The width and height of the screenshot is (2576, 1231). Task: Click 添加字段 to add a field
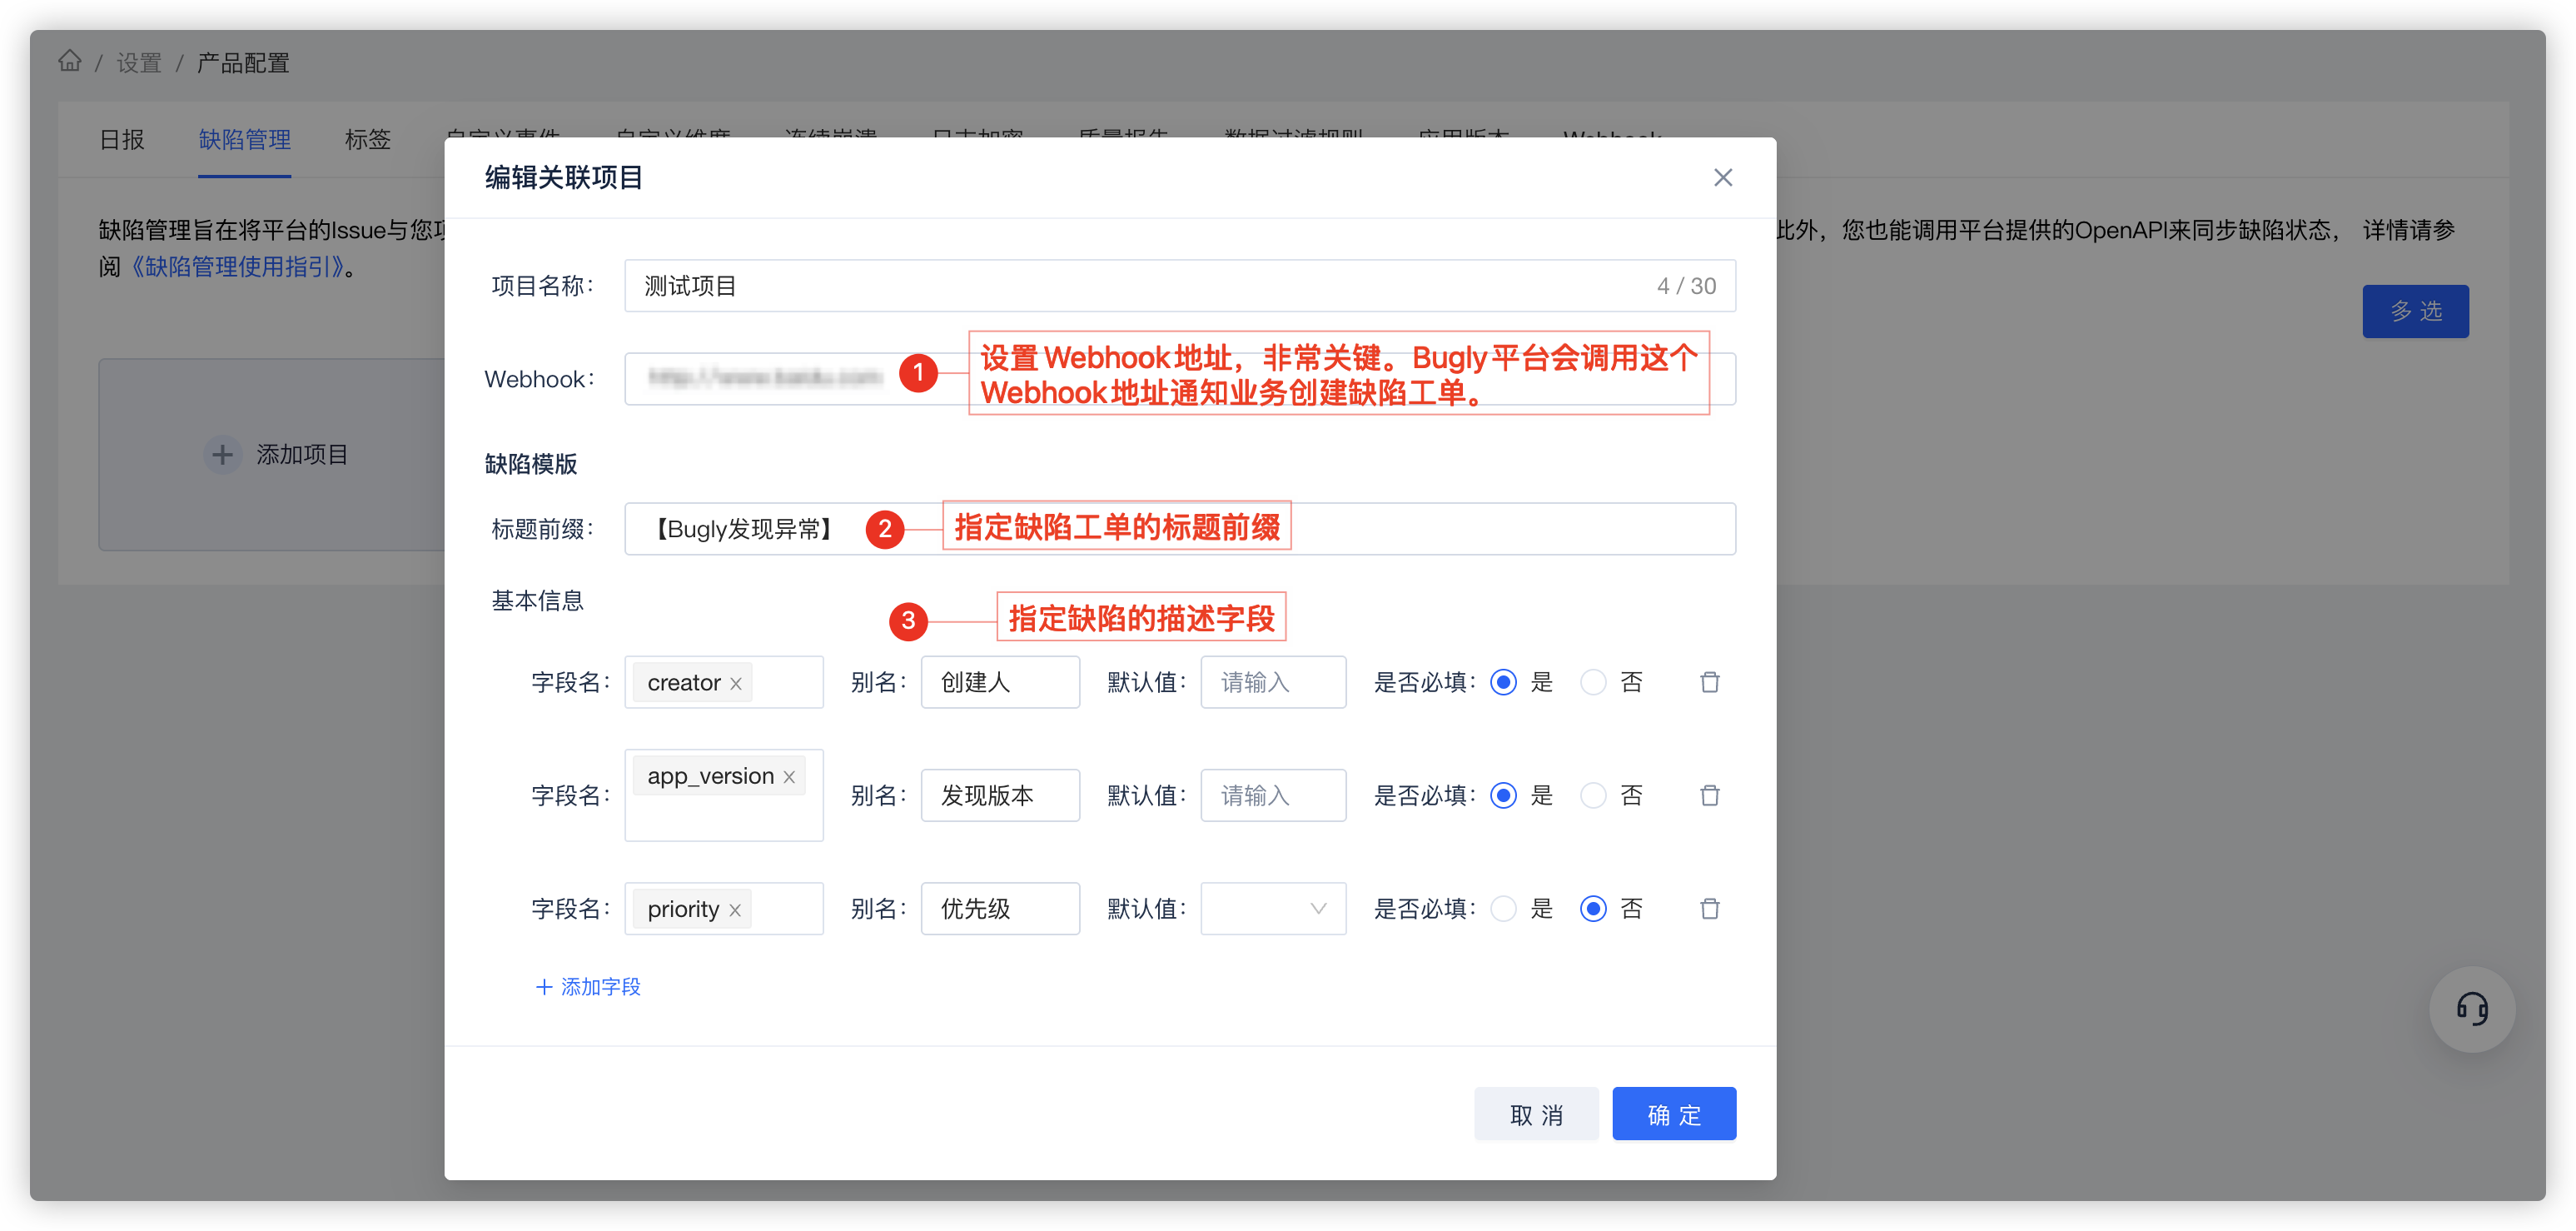[588, 987]
